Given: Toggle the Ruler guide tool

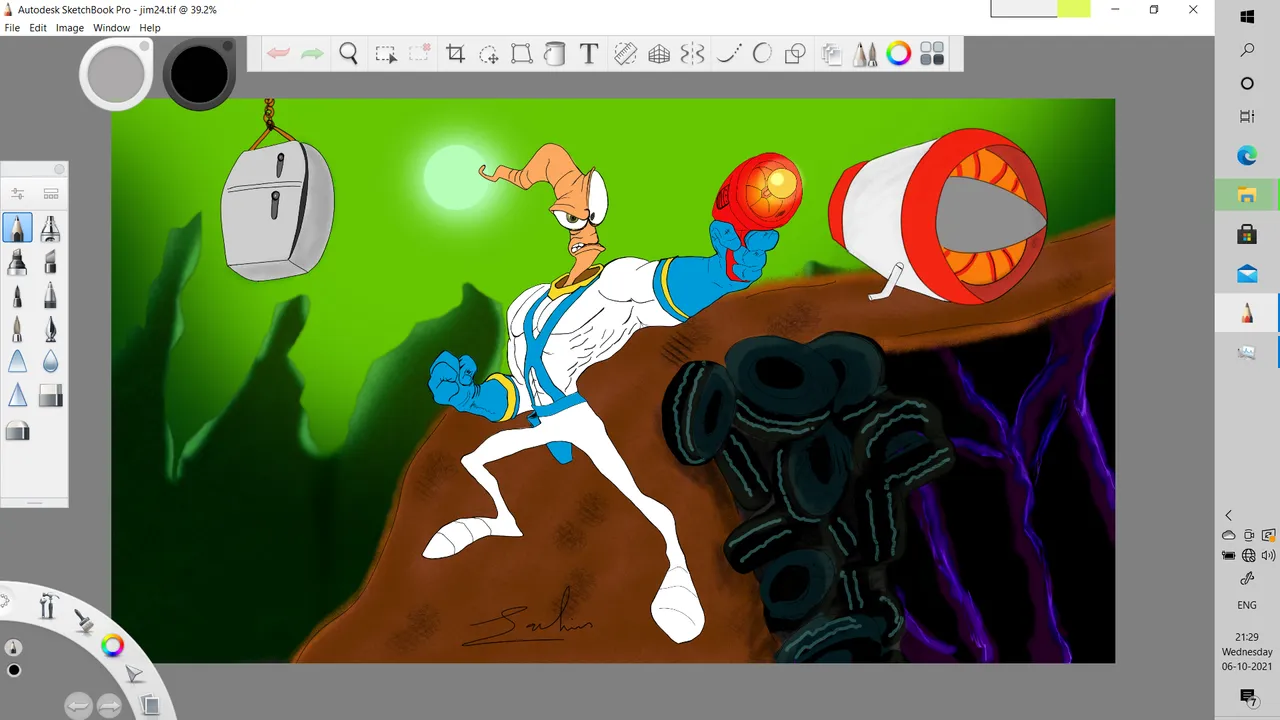Looking at the screenshot, I should coord(626,54).
